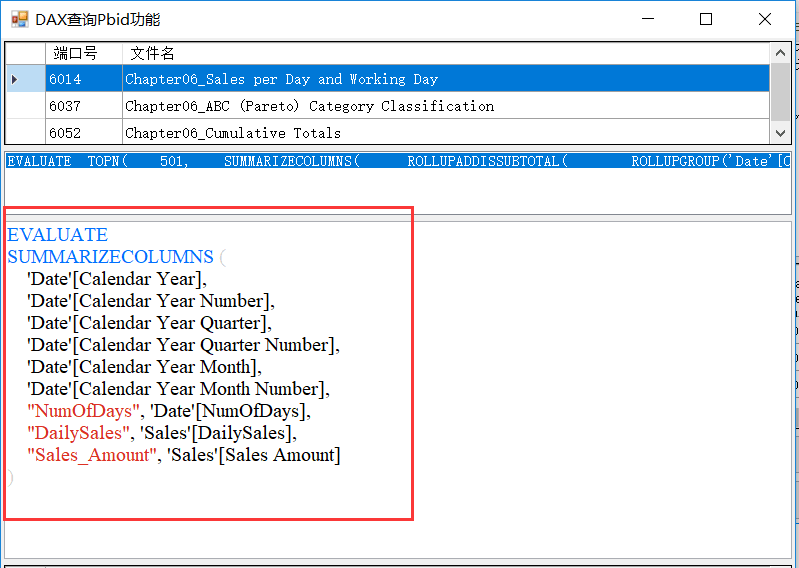The image size is (799, 568).
Task: Minimize the DAX查询Pbid功能 window
Action: click(x=648, y=19)
